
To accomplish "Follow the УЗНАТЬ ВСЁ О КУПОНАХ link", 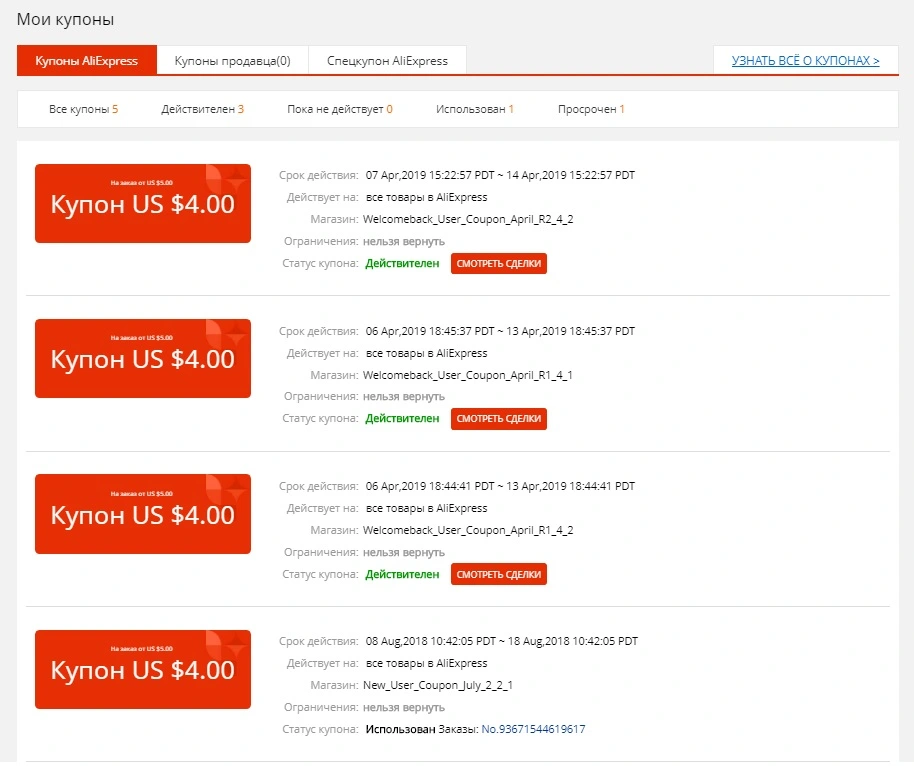I will [x=805, y=61].
